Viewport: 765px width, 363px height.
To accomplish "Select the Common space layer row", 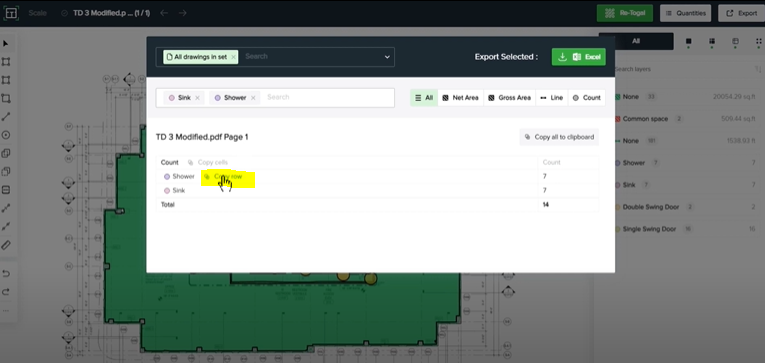I will point(685,119).
